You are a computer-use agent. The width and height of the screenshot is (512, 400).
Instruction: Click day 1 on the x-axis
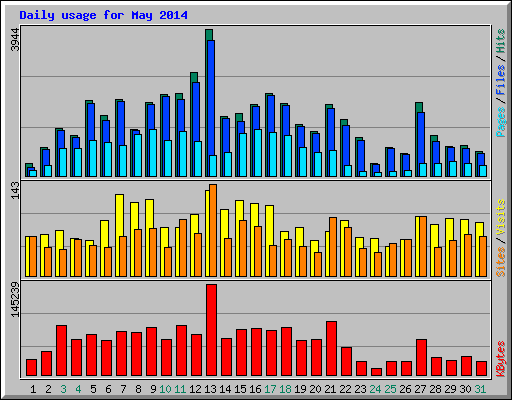pyautogui.click(x=33, y=389)
